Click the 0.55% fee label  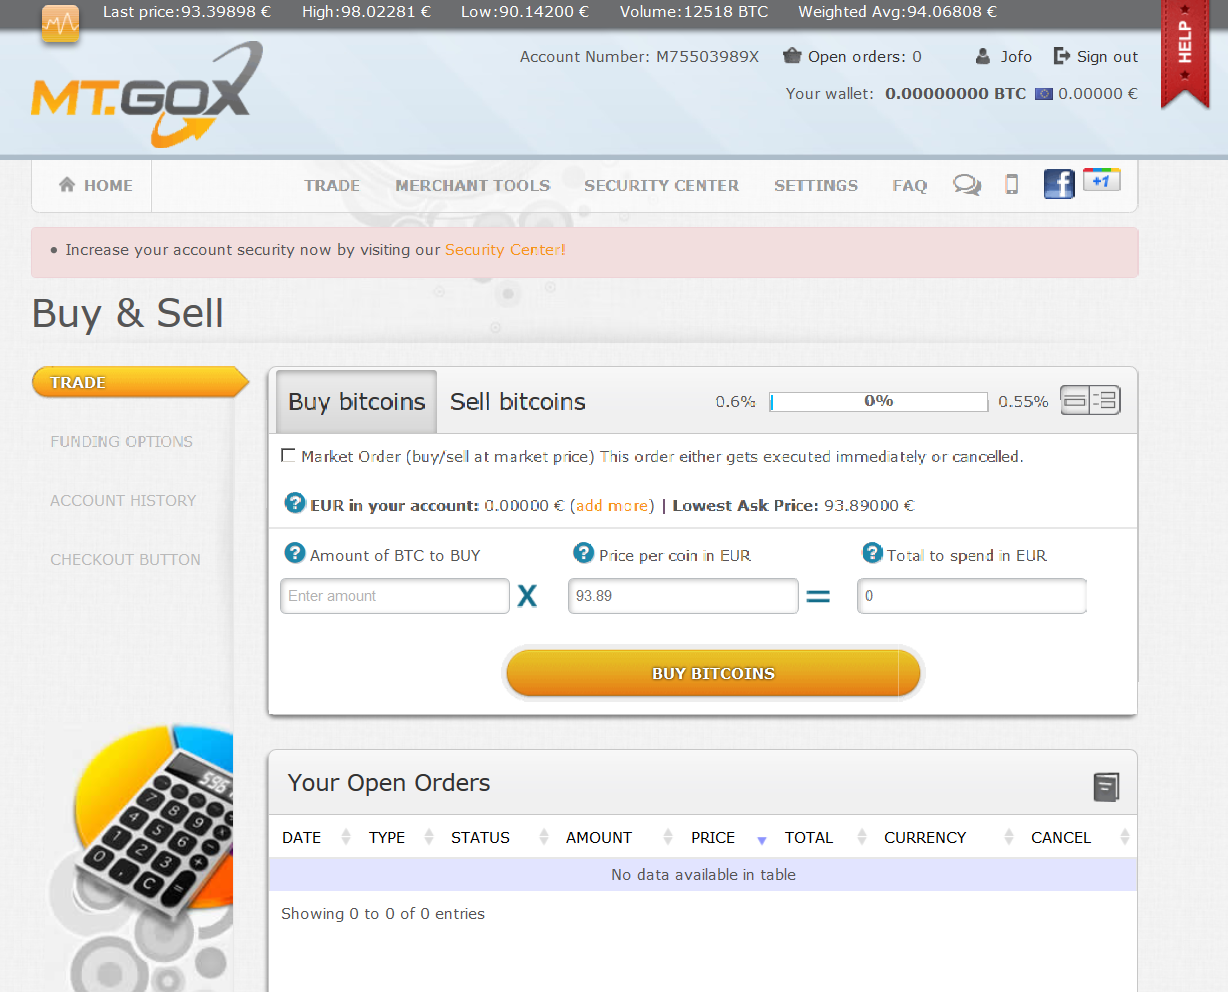pos(1023,402)
